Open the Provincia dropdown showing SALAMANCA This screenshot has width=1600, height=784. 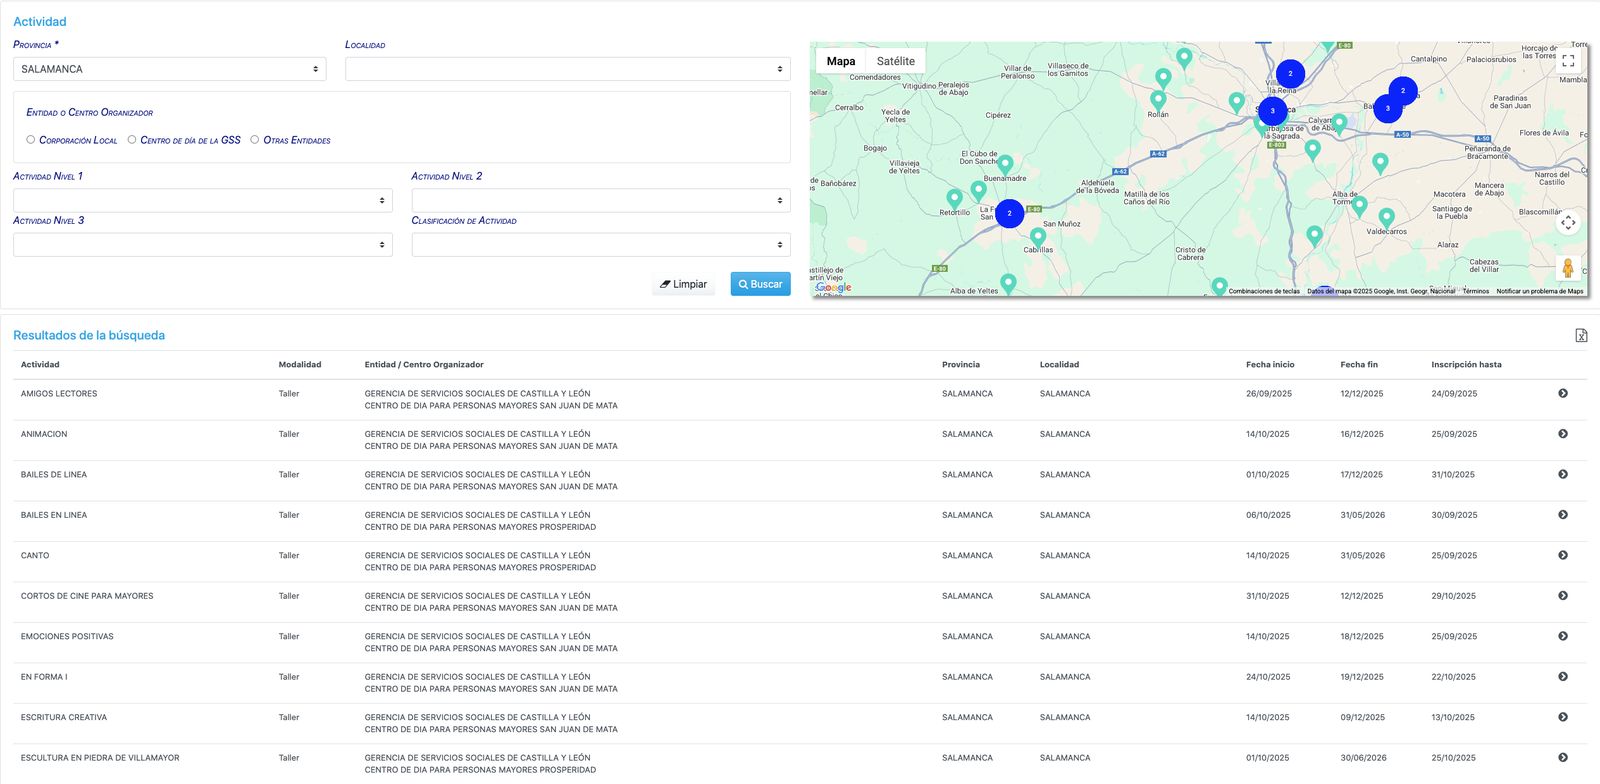pyautogui.click(x=170, y=69)
